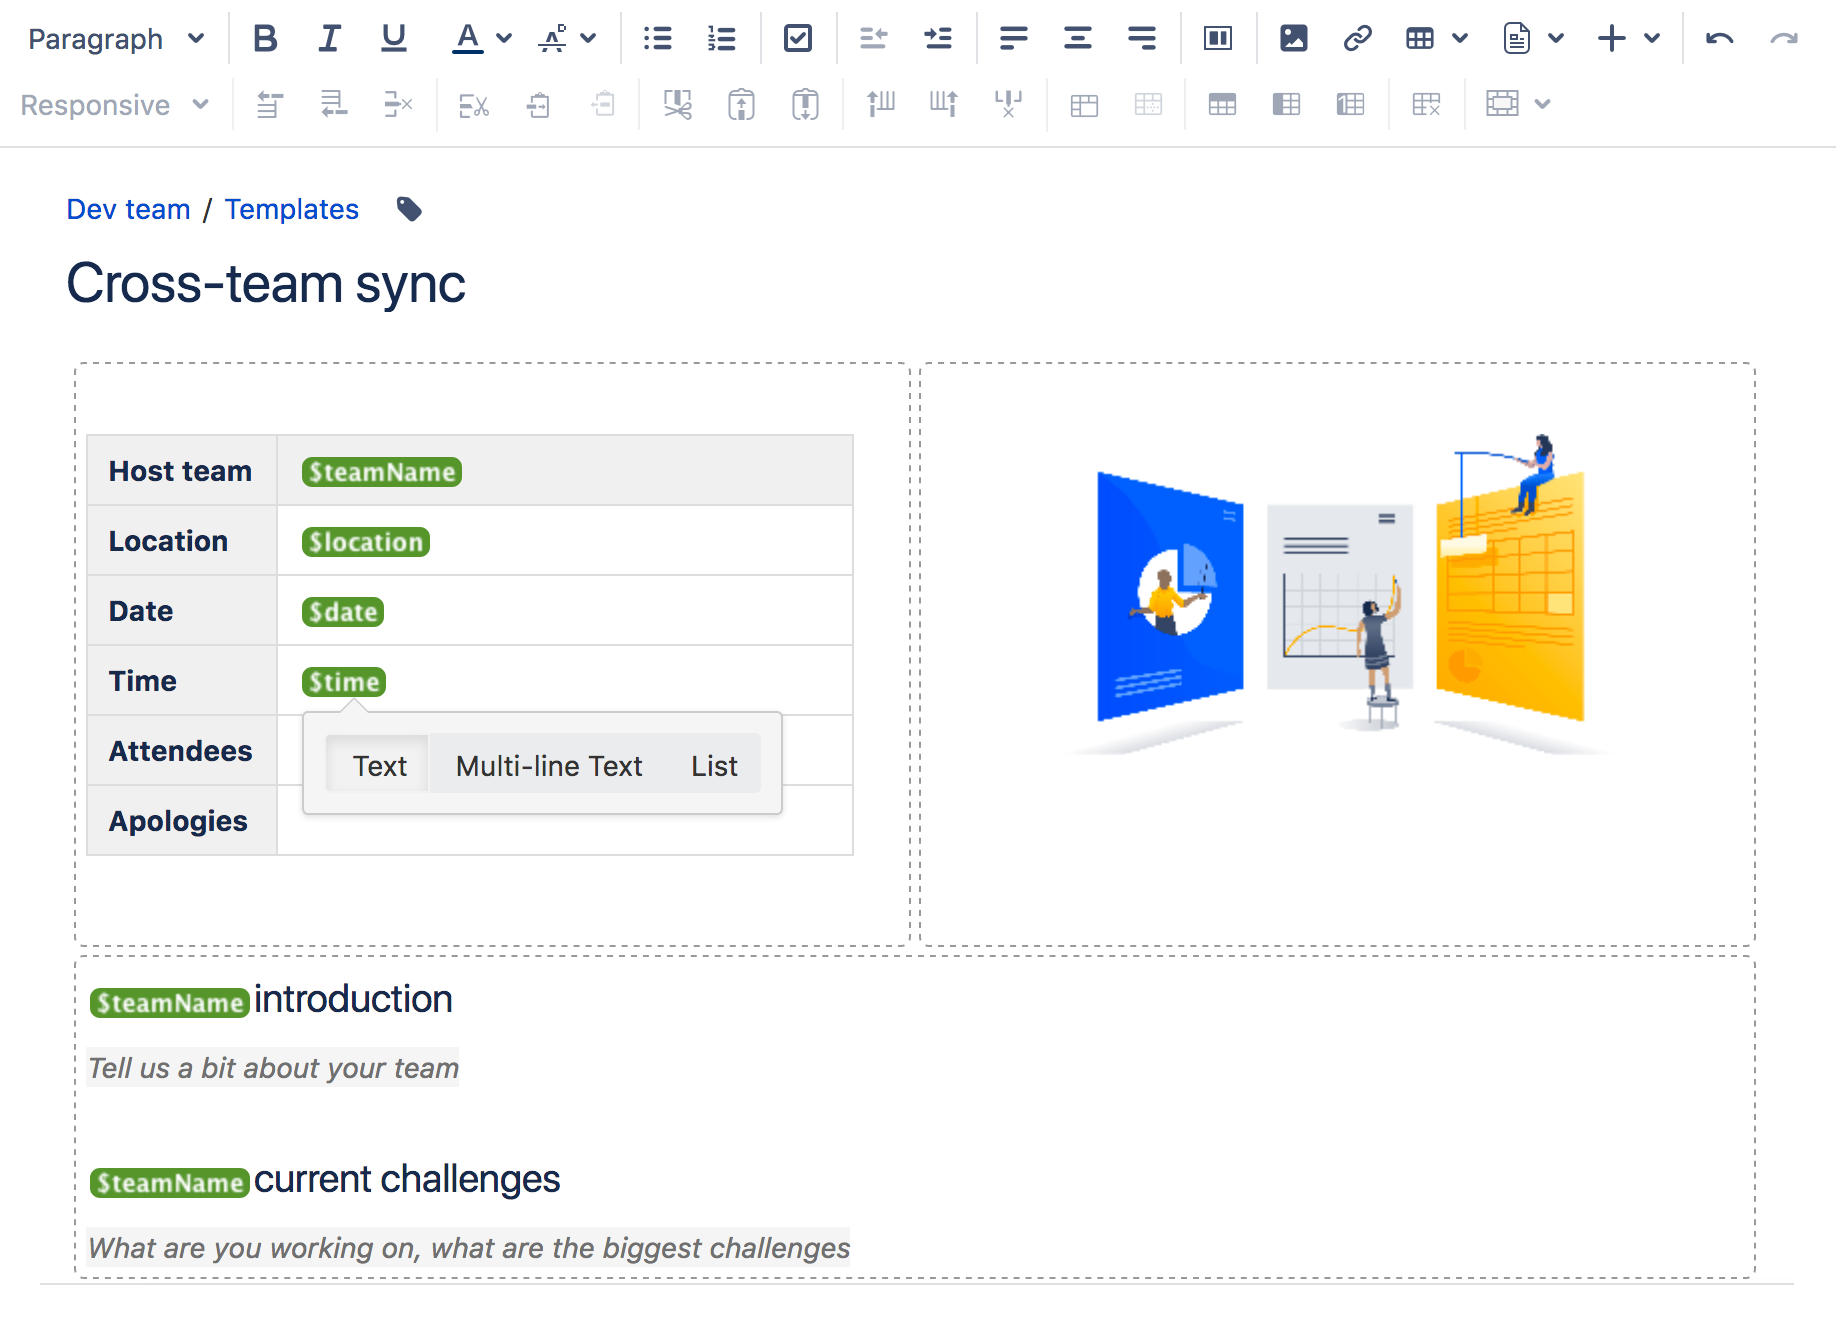Toggle underline formatting
This screenshot has height=1320, width=1840.
393,38
